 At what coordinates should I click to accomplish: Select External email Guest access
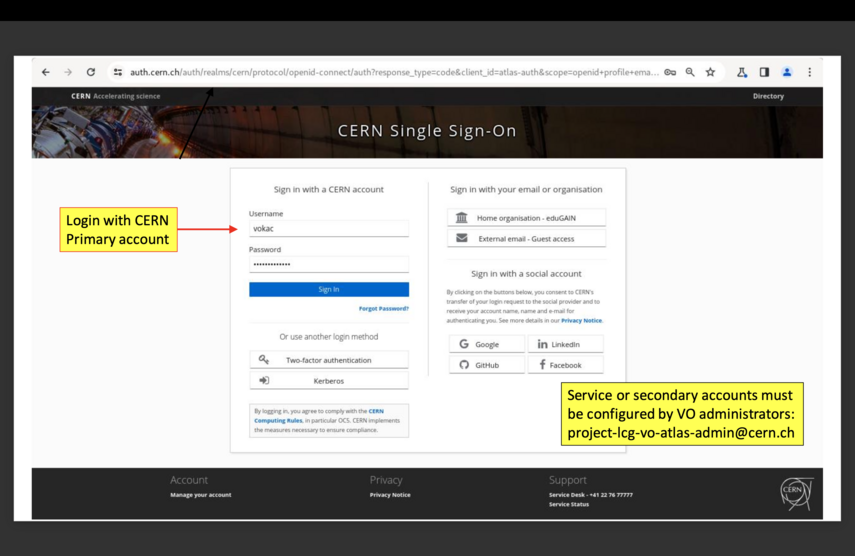coord(526,239)
